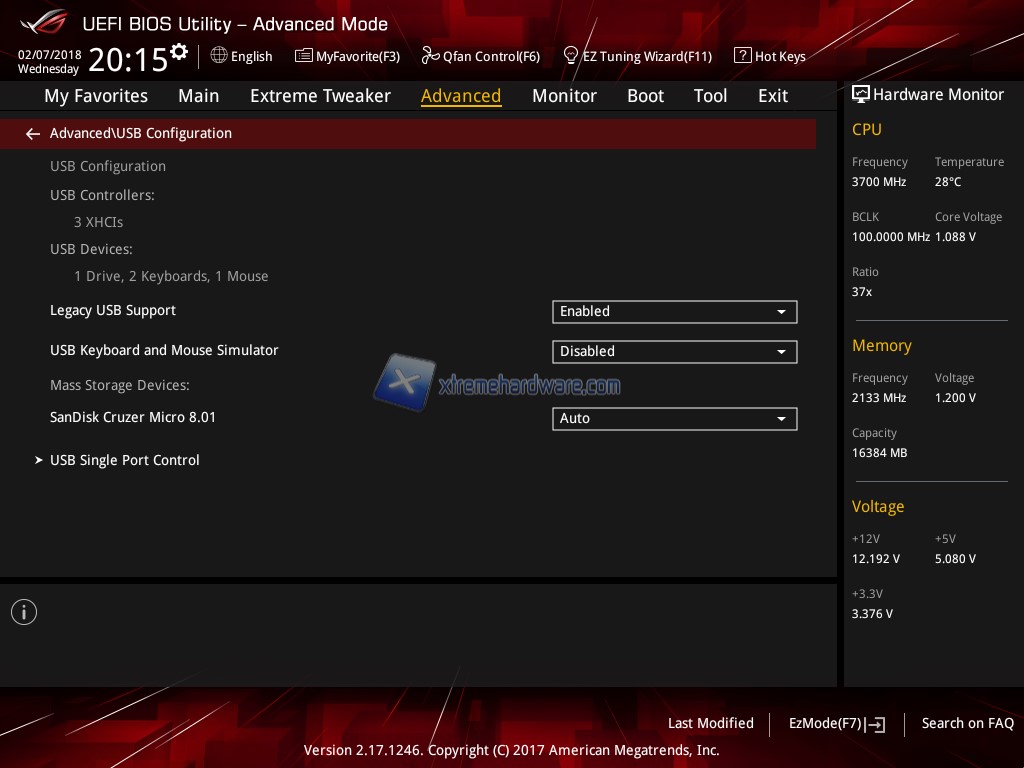Switch to the Boot tab
The image size is (1024, 768).
645,96
